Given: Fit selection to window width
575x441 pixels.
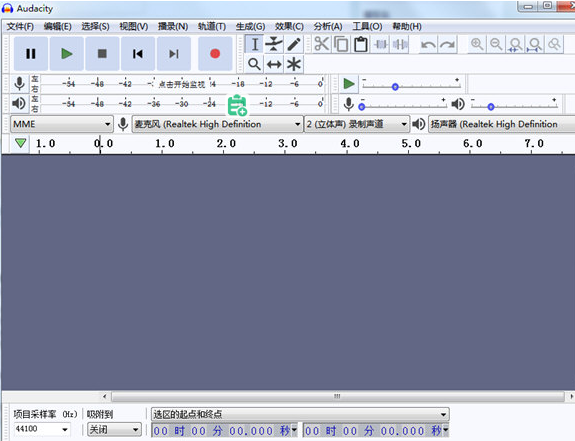Looking at the screenshot, I should tap(515, 44).
